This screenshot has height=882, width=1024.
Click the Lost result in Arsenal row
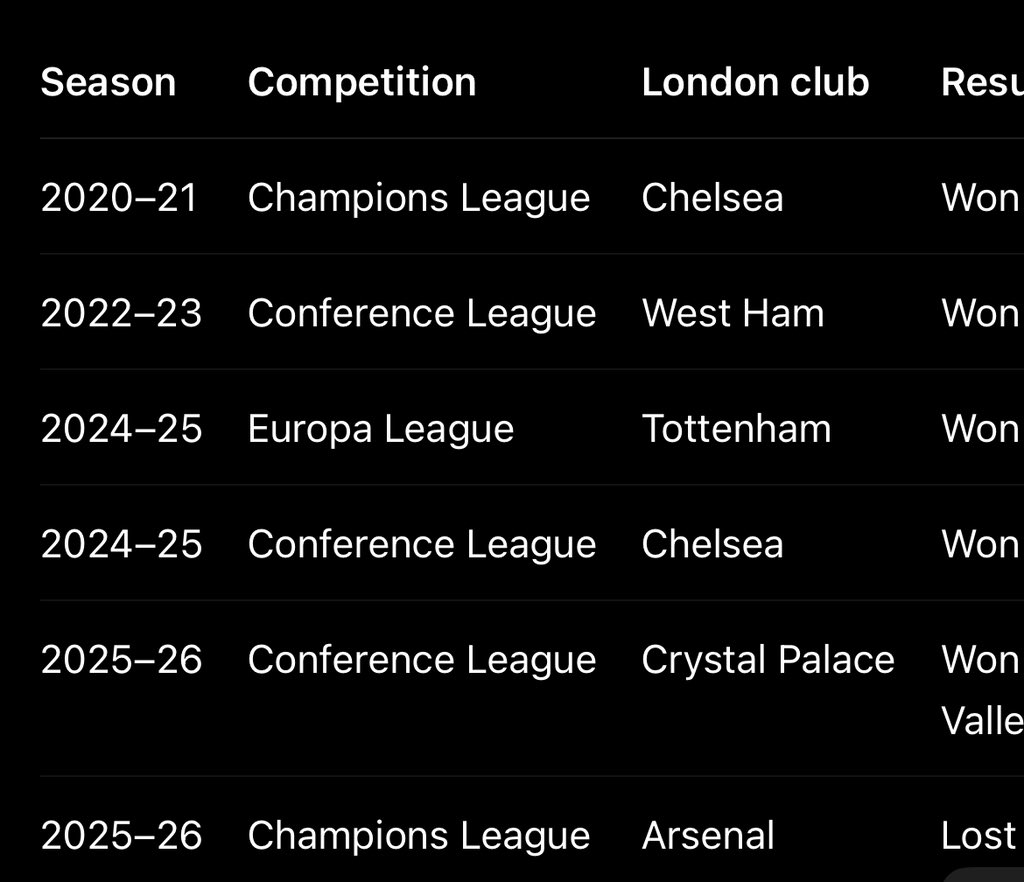click(x=978, y=836)
